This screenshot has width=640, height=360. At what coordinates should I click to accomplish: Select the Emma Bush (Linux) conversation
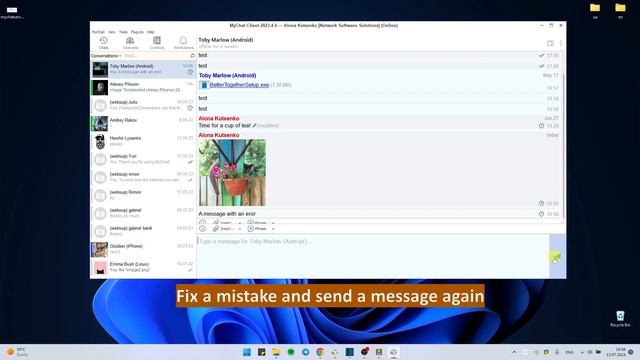pyautogui.click(x=143, y=267)
